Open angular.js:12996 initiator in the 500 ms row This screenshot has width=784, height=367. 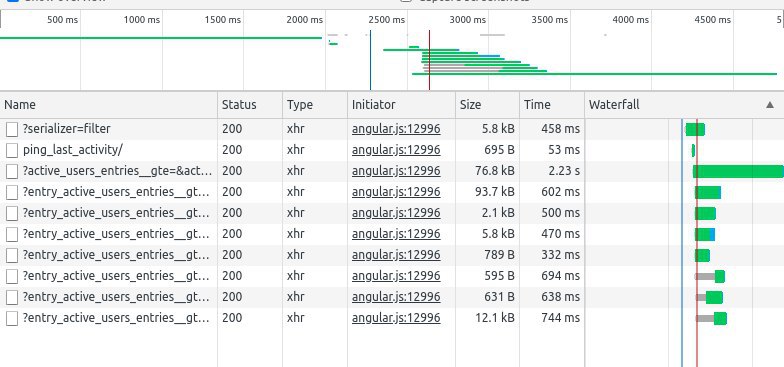coord(396,213)
